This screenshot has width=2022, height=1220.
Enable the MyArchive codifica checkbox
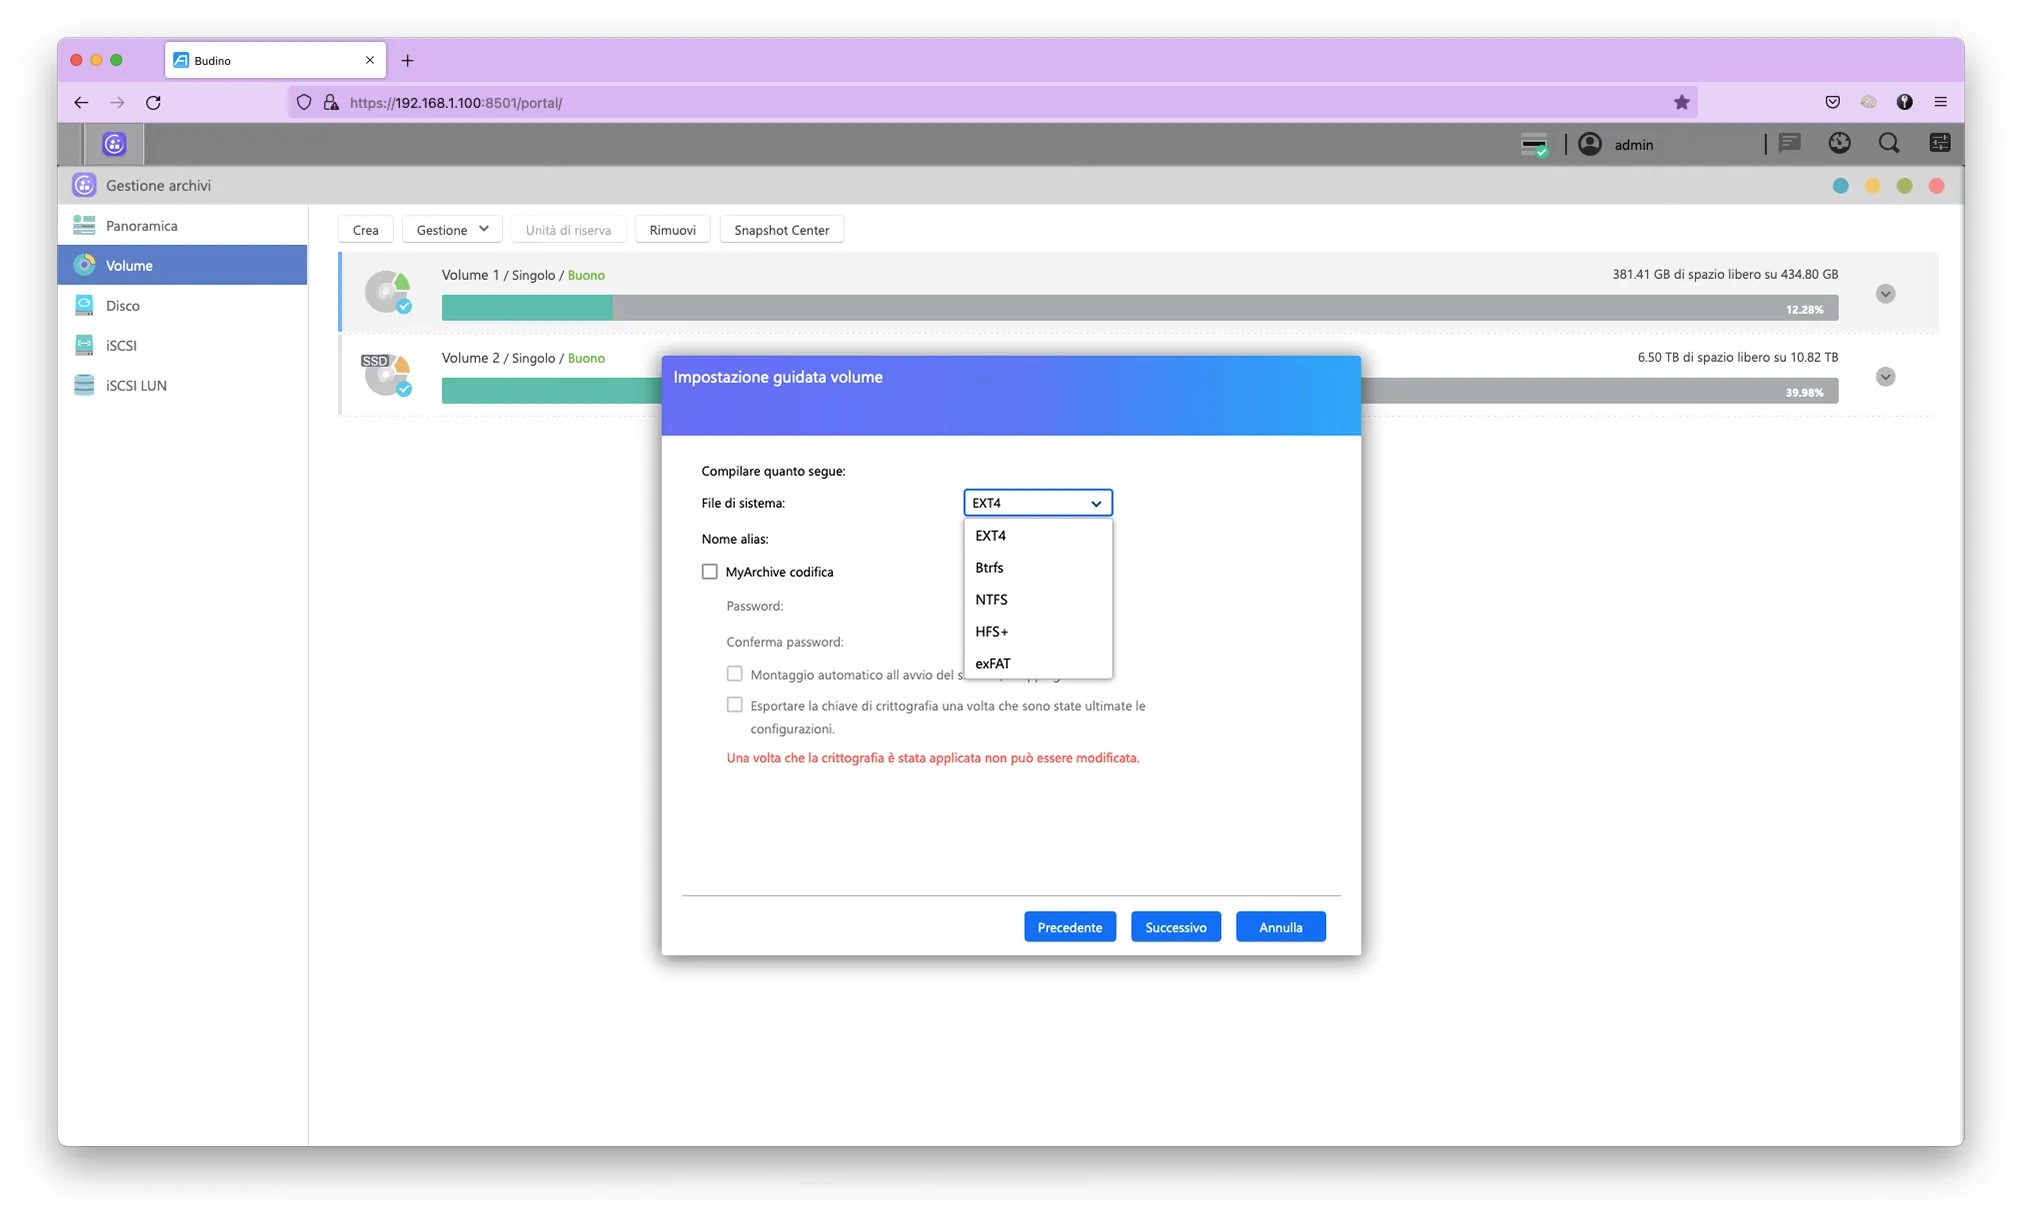tap(709, 572)
